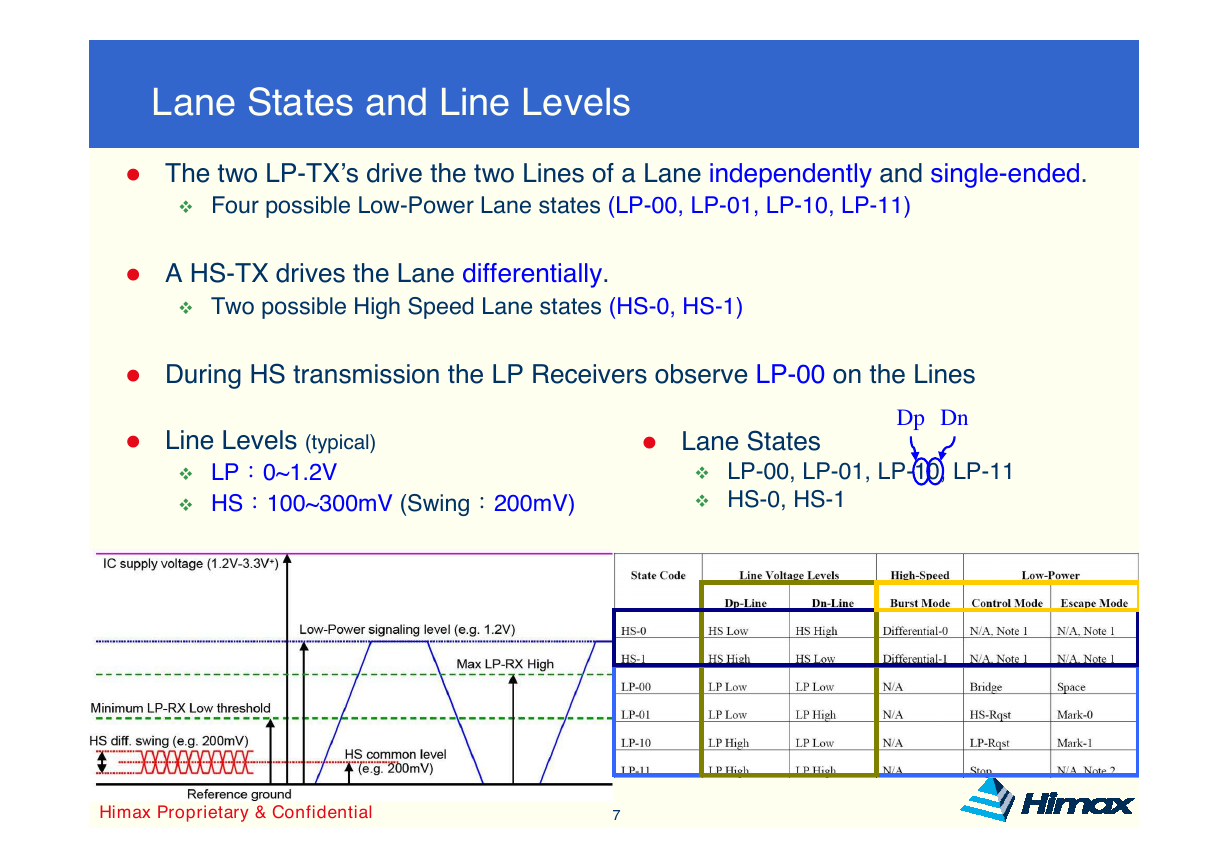The image size is (1228, 868).
Task: Select the blue word "single-ended"
Action: click(x=1005, y=174)
